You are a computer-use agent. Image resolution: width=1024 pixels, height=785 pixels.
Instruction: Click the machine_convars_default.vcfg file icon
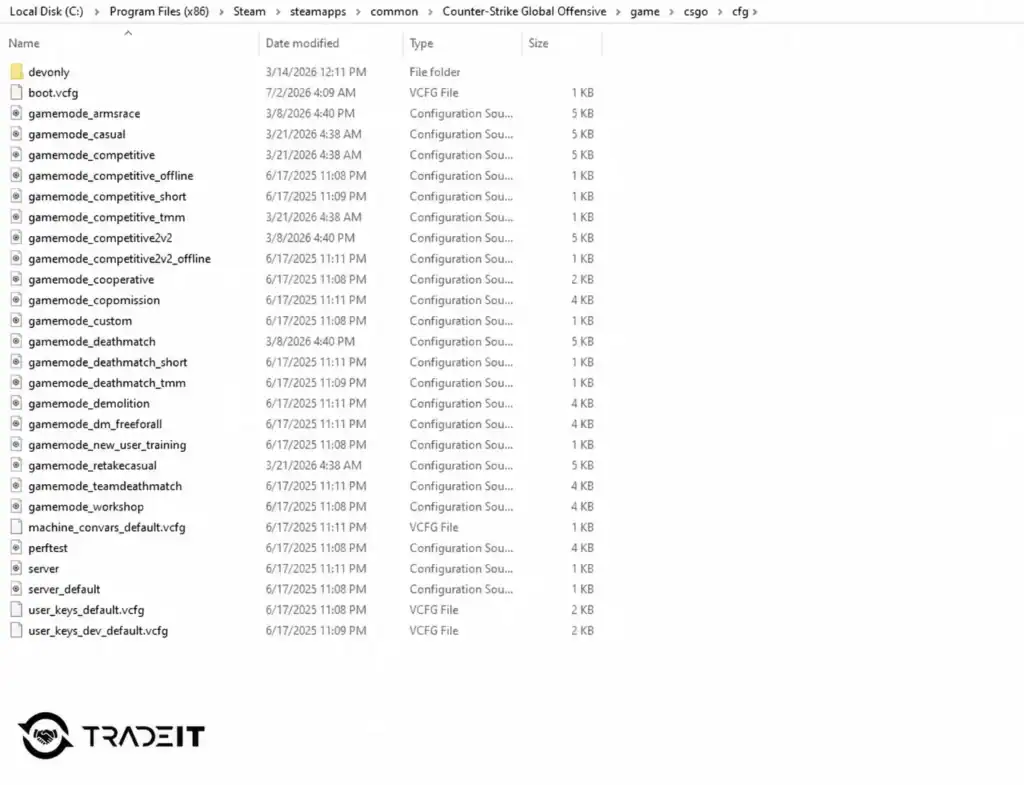pos(16,527)
